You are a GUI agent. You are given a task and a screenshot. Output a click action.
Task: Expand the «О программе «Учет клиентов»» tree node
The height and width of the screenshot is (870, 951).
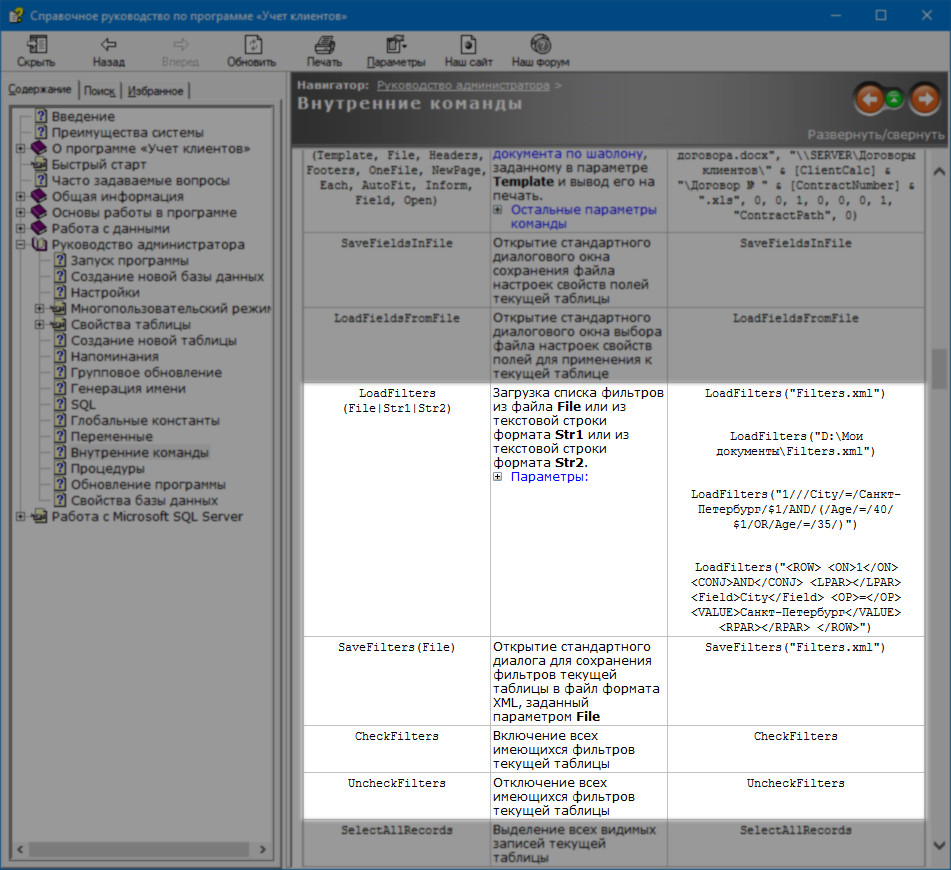tap(21, 149)
